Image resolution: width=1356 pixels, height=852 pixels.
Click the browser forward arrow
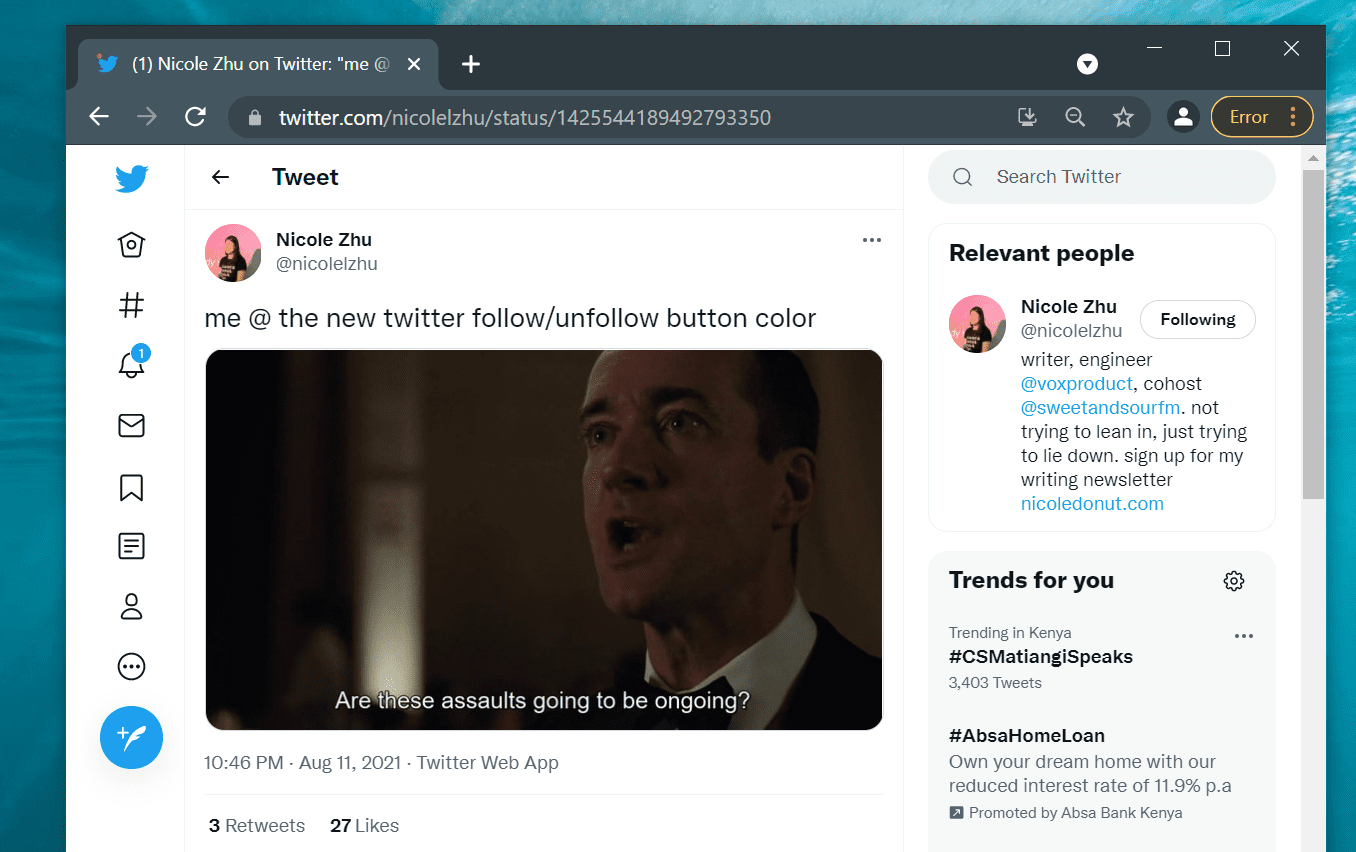point(147,117)
